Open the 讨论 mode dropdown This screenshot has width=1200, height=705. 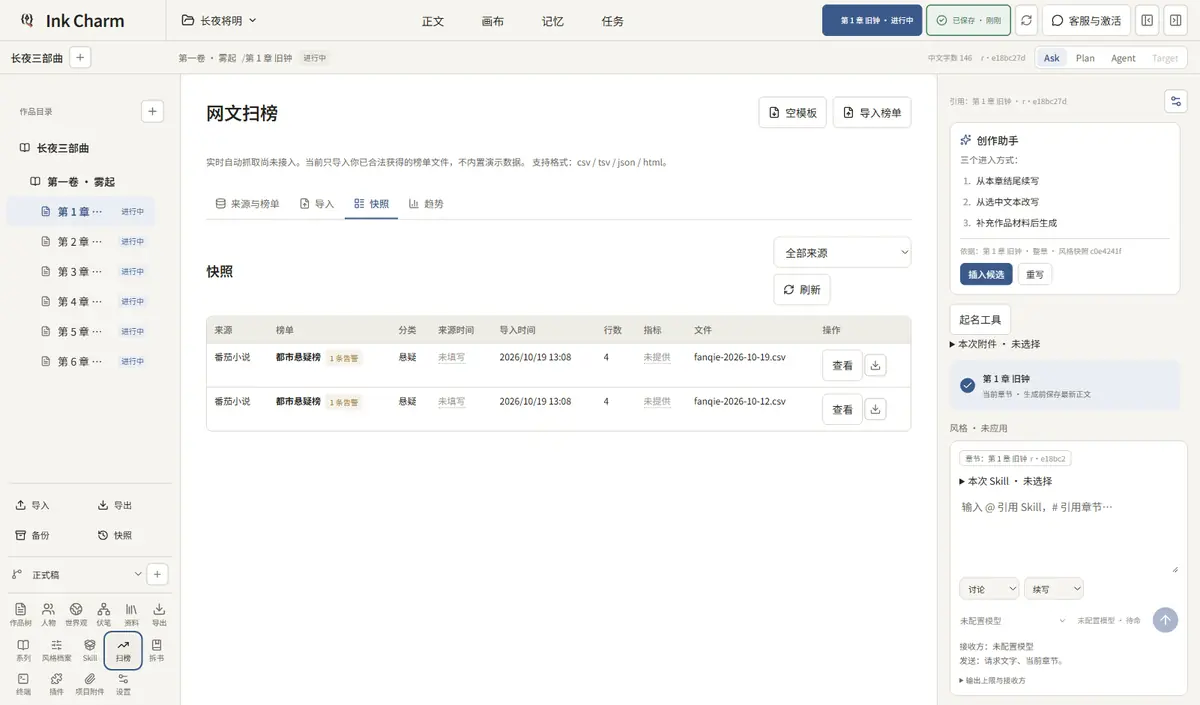tap(989, 589)
